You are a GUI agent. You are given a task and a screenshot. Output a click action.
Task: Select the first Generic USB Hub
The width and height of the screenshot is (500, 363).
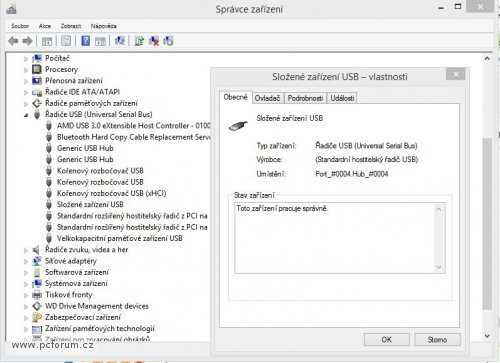pos(85,148)
